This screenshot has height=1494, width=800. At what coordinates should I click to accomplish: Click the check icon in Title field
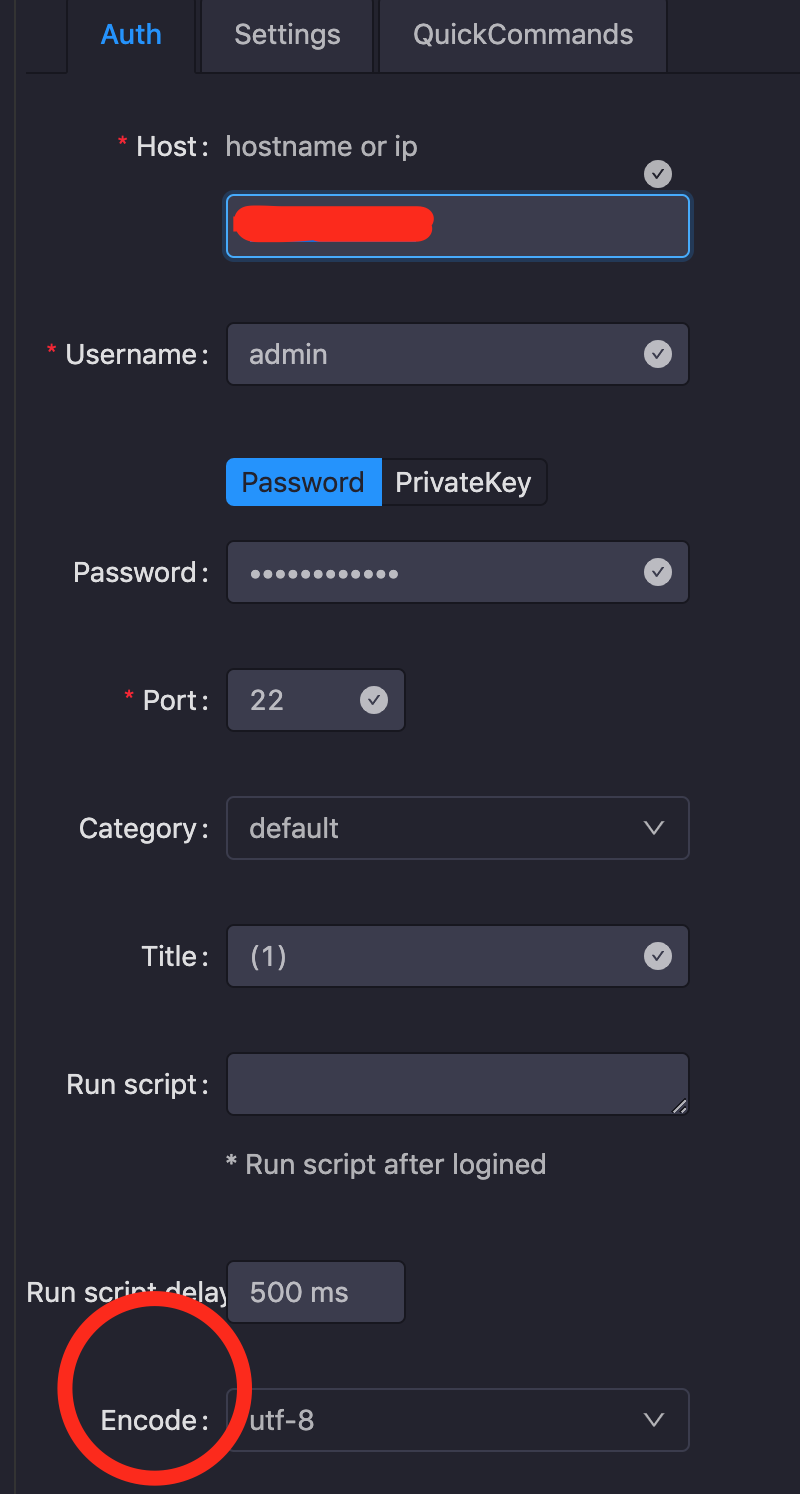point(657,956)
